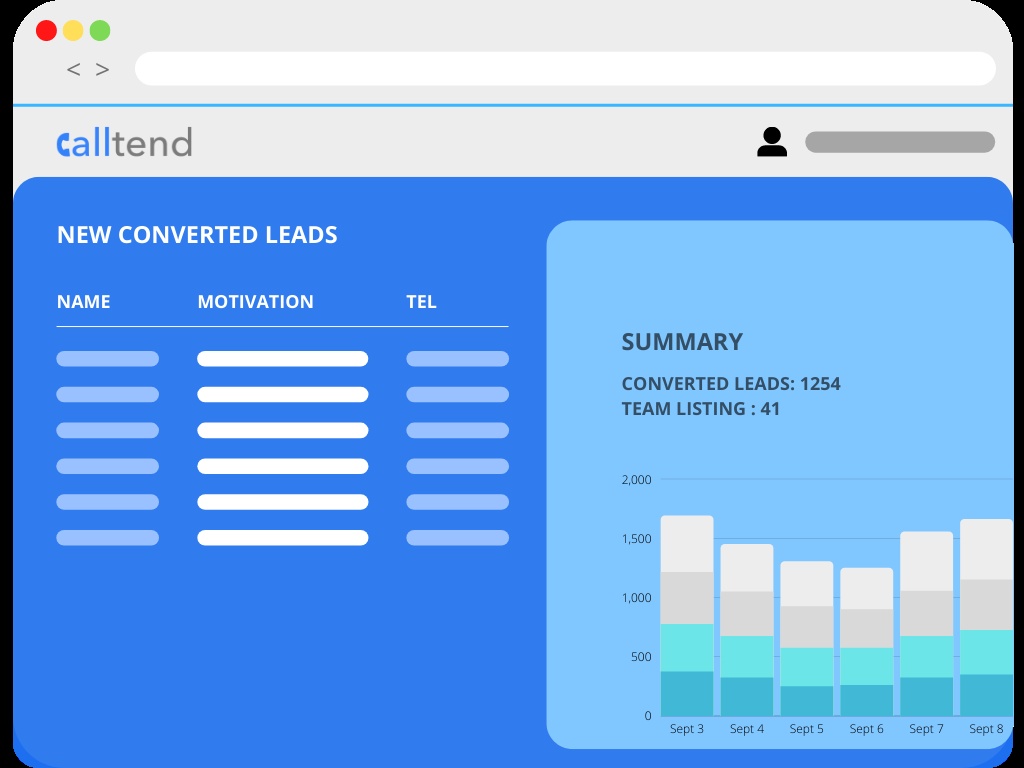Click the 1,000 y-axis label
This screenshot has width=1024, height=768.
point(636,598)
